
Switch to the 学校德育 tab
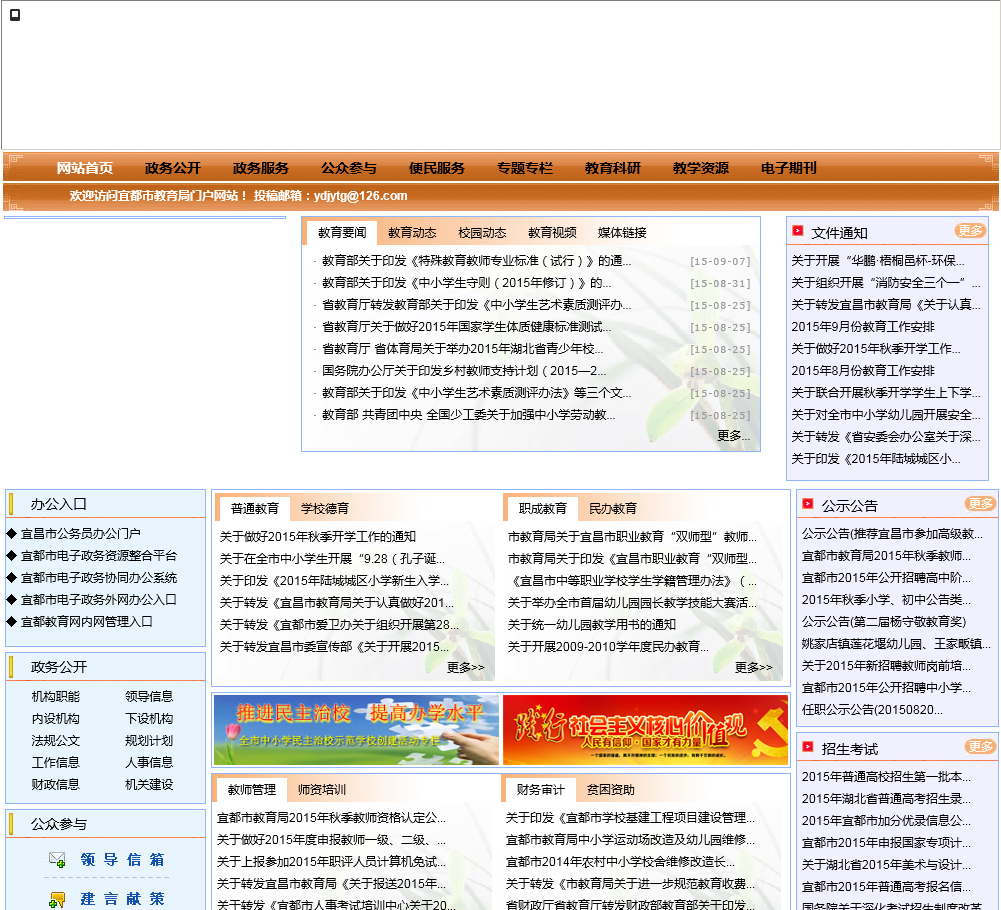coord(325,508)
